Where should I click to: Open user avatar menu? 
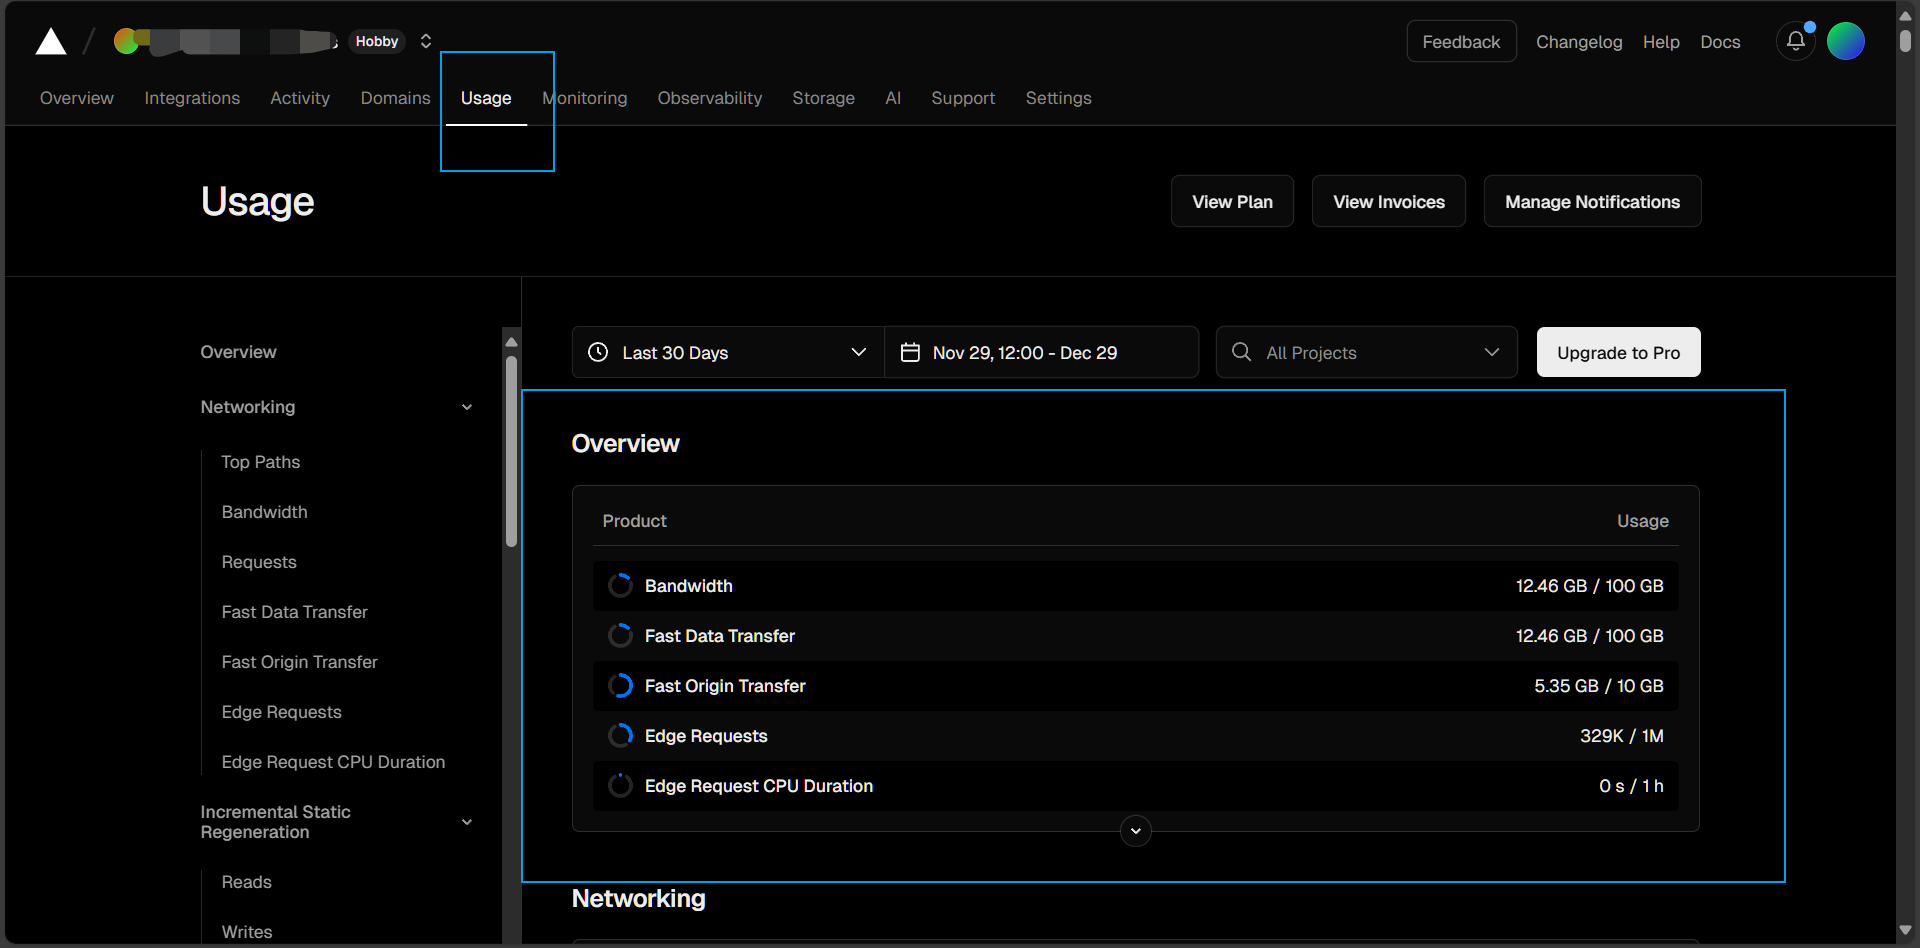(1845, 41)
